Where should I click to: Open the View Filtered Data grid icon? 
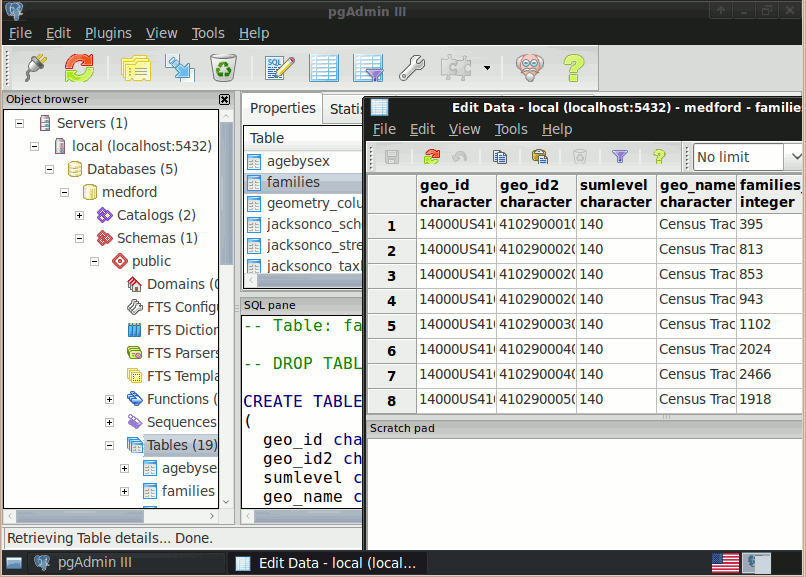click(x=367, y=68)
